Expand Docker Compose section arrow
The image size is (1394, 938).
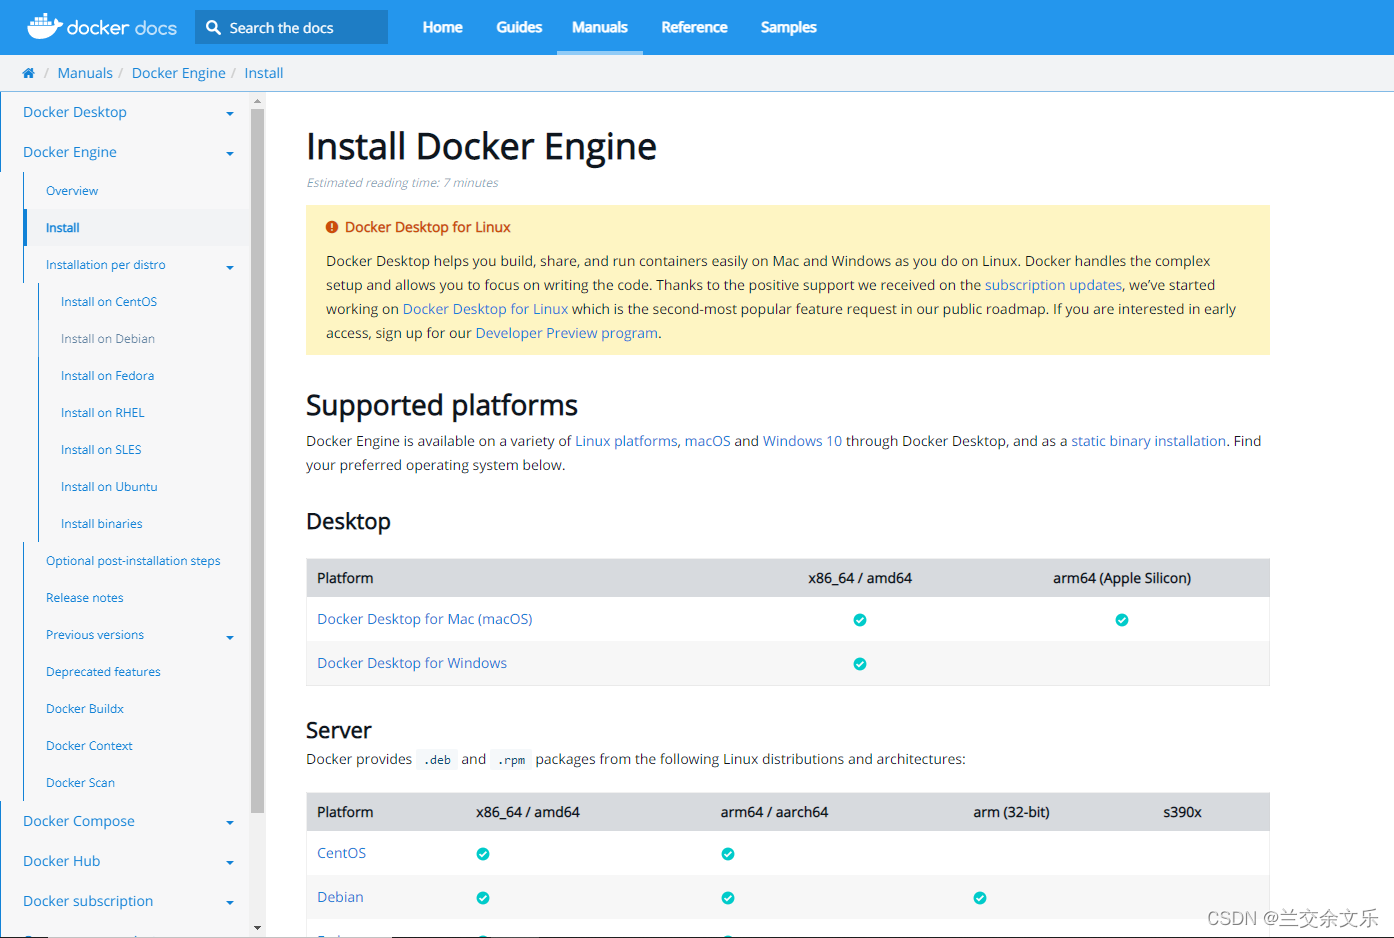(x=230, y=823)
